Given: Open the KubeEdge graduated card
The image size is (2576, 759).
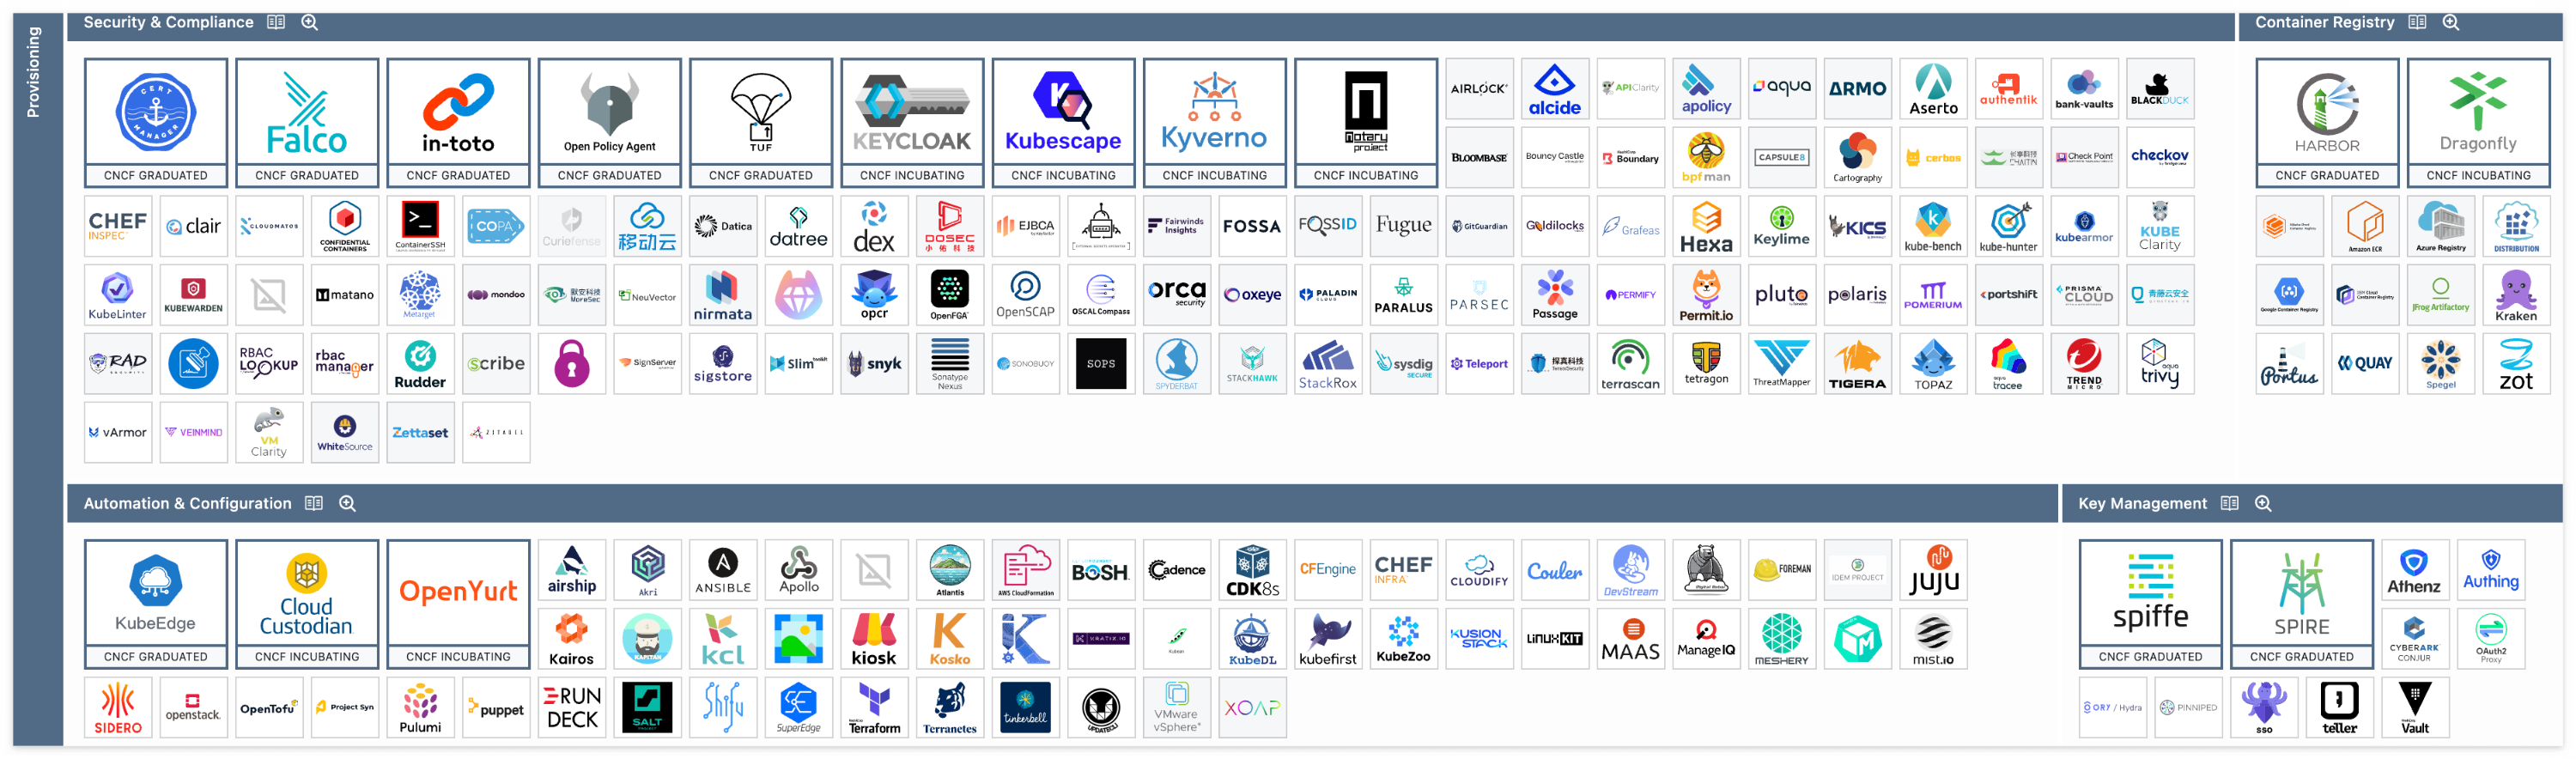Looking at the screenshot, I should coord(156,604).
